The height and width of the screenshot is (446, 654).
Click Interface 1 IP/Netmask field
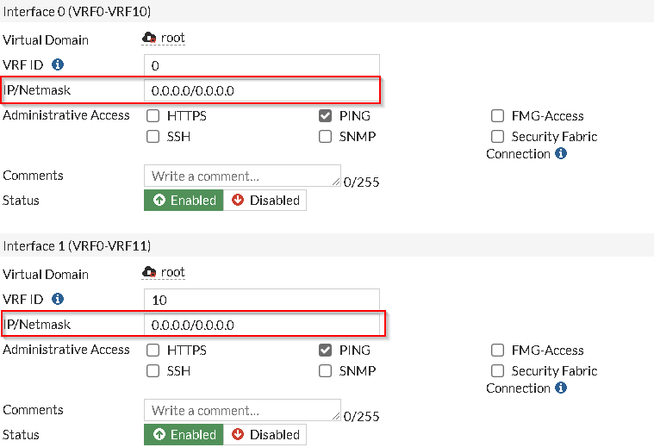pos(262,325)
